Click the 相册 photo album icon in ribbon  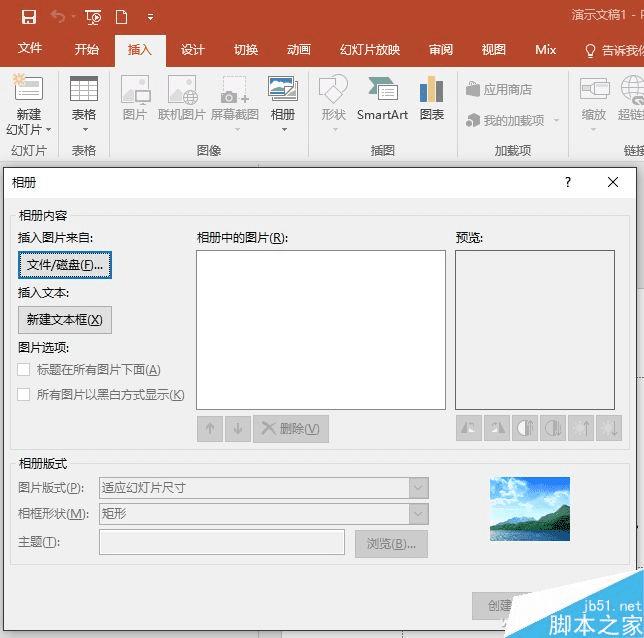[283, 89]
